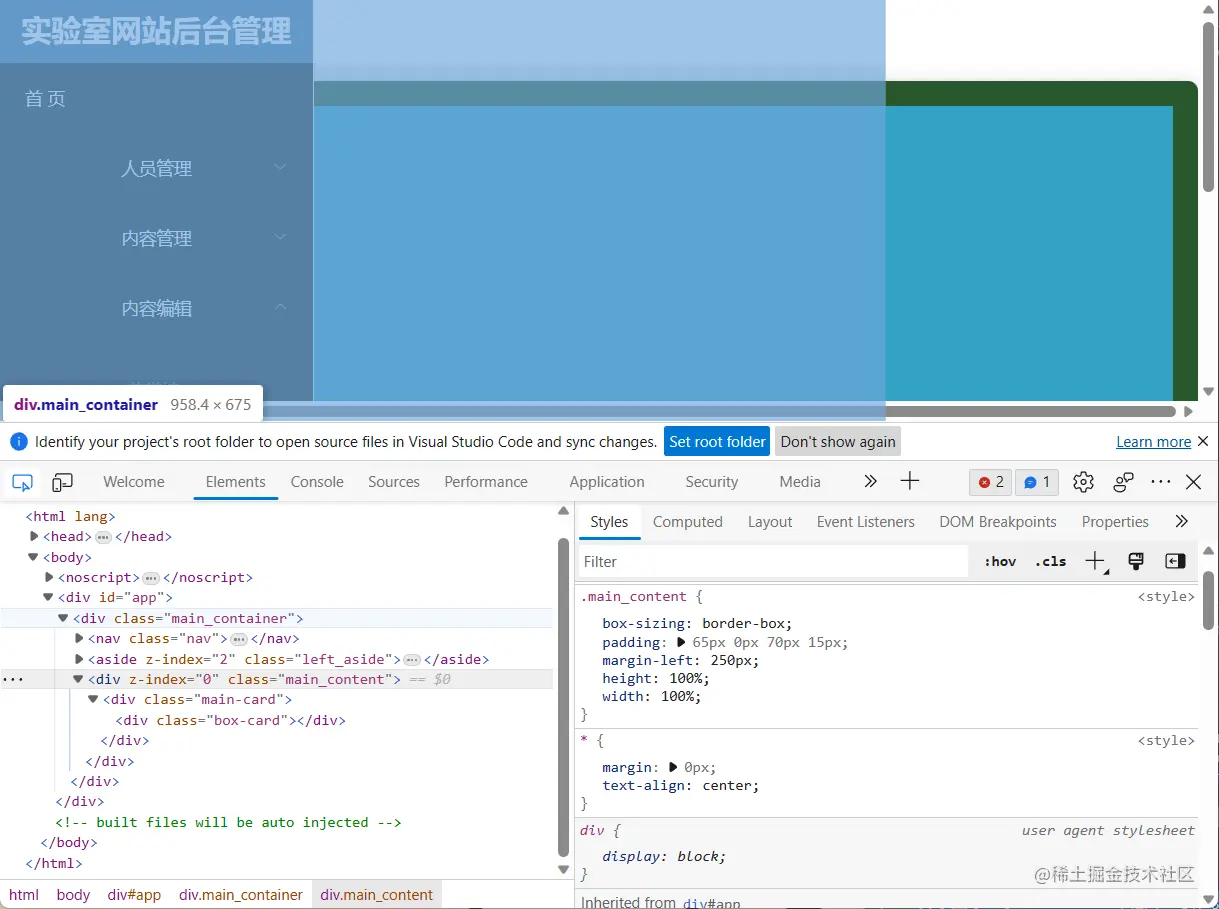This screenshot has width=1219, height=909.
Task: Select div#app in the breadcrumb
Action: (134, 895)
